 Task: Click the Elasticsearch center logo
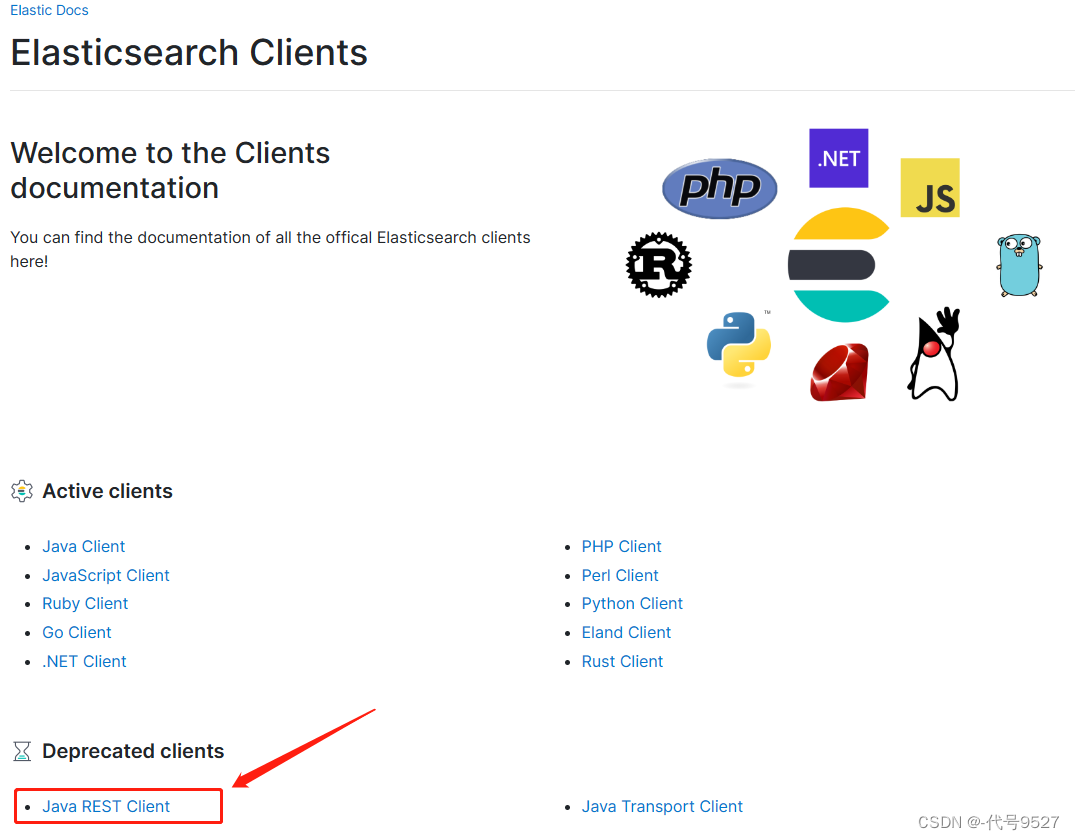pos(838,265)
